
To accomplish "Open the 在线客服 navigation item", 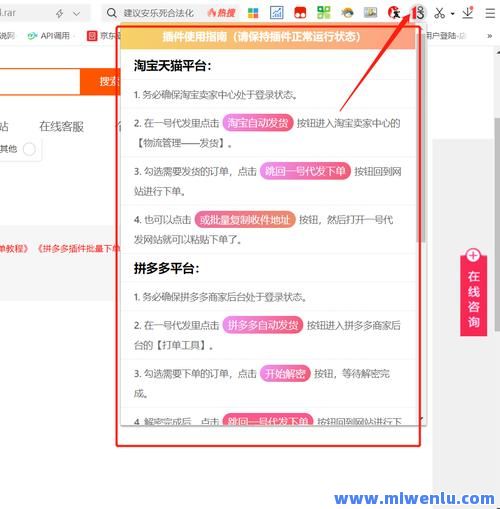I will pyautogui.click(x=61, y=127).
